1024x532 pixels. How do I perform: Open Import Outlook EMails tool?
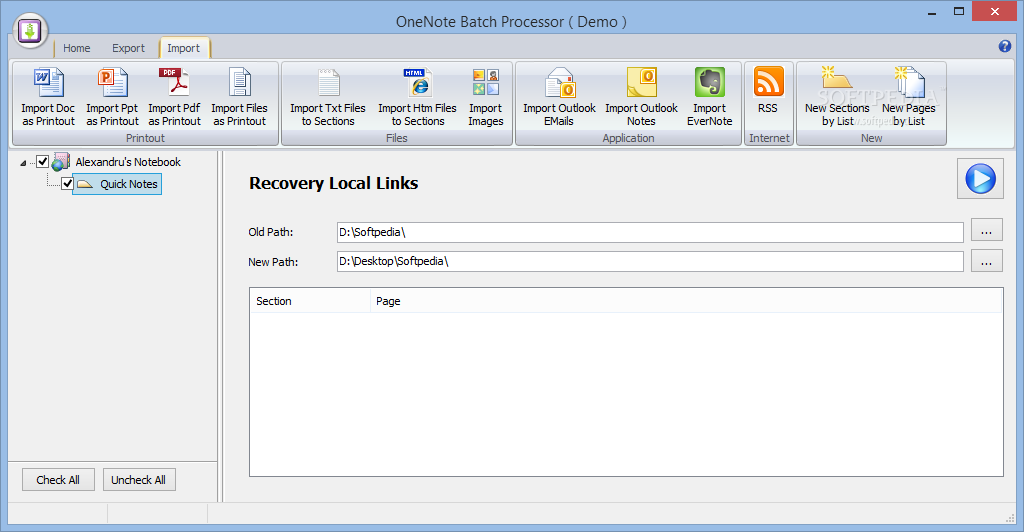559,97
